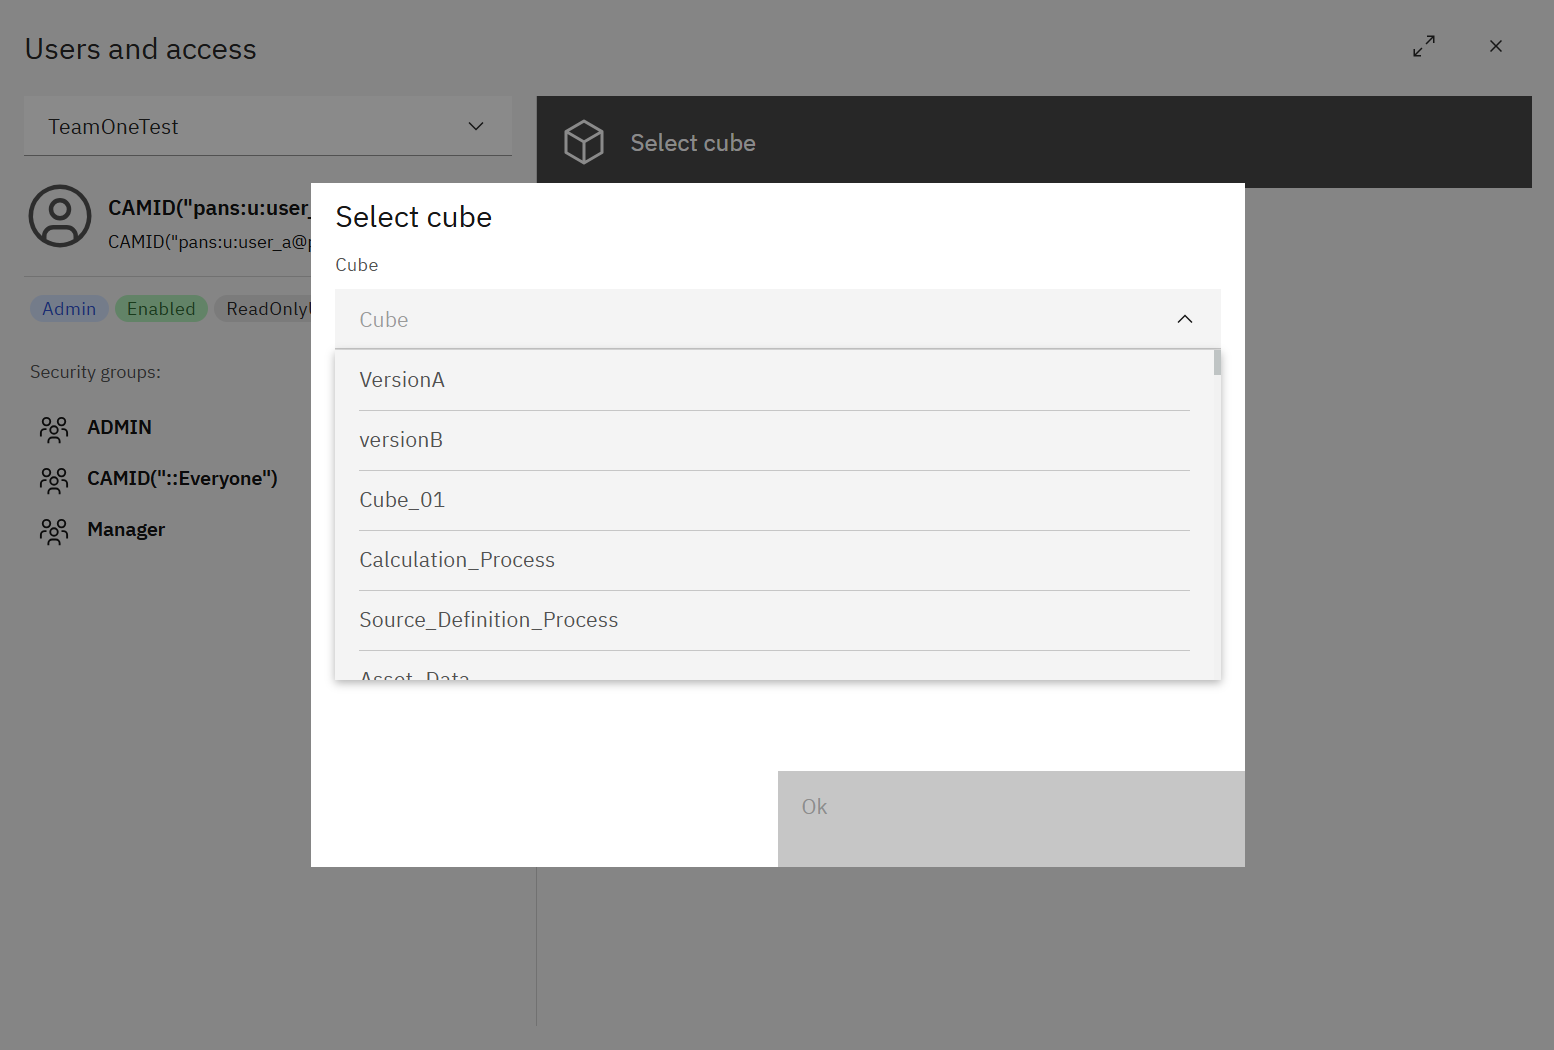Select Source_Definition_Process cube option
The width and height of the screenshot is (1554, 1050).
point(489,620)
